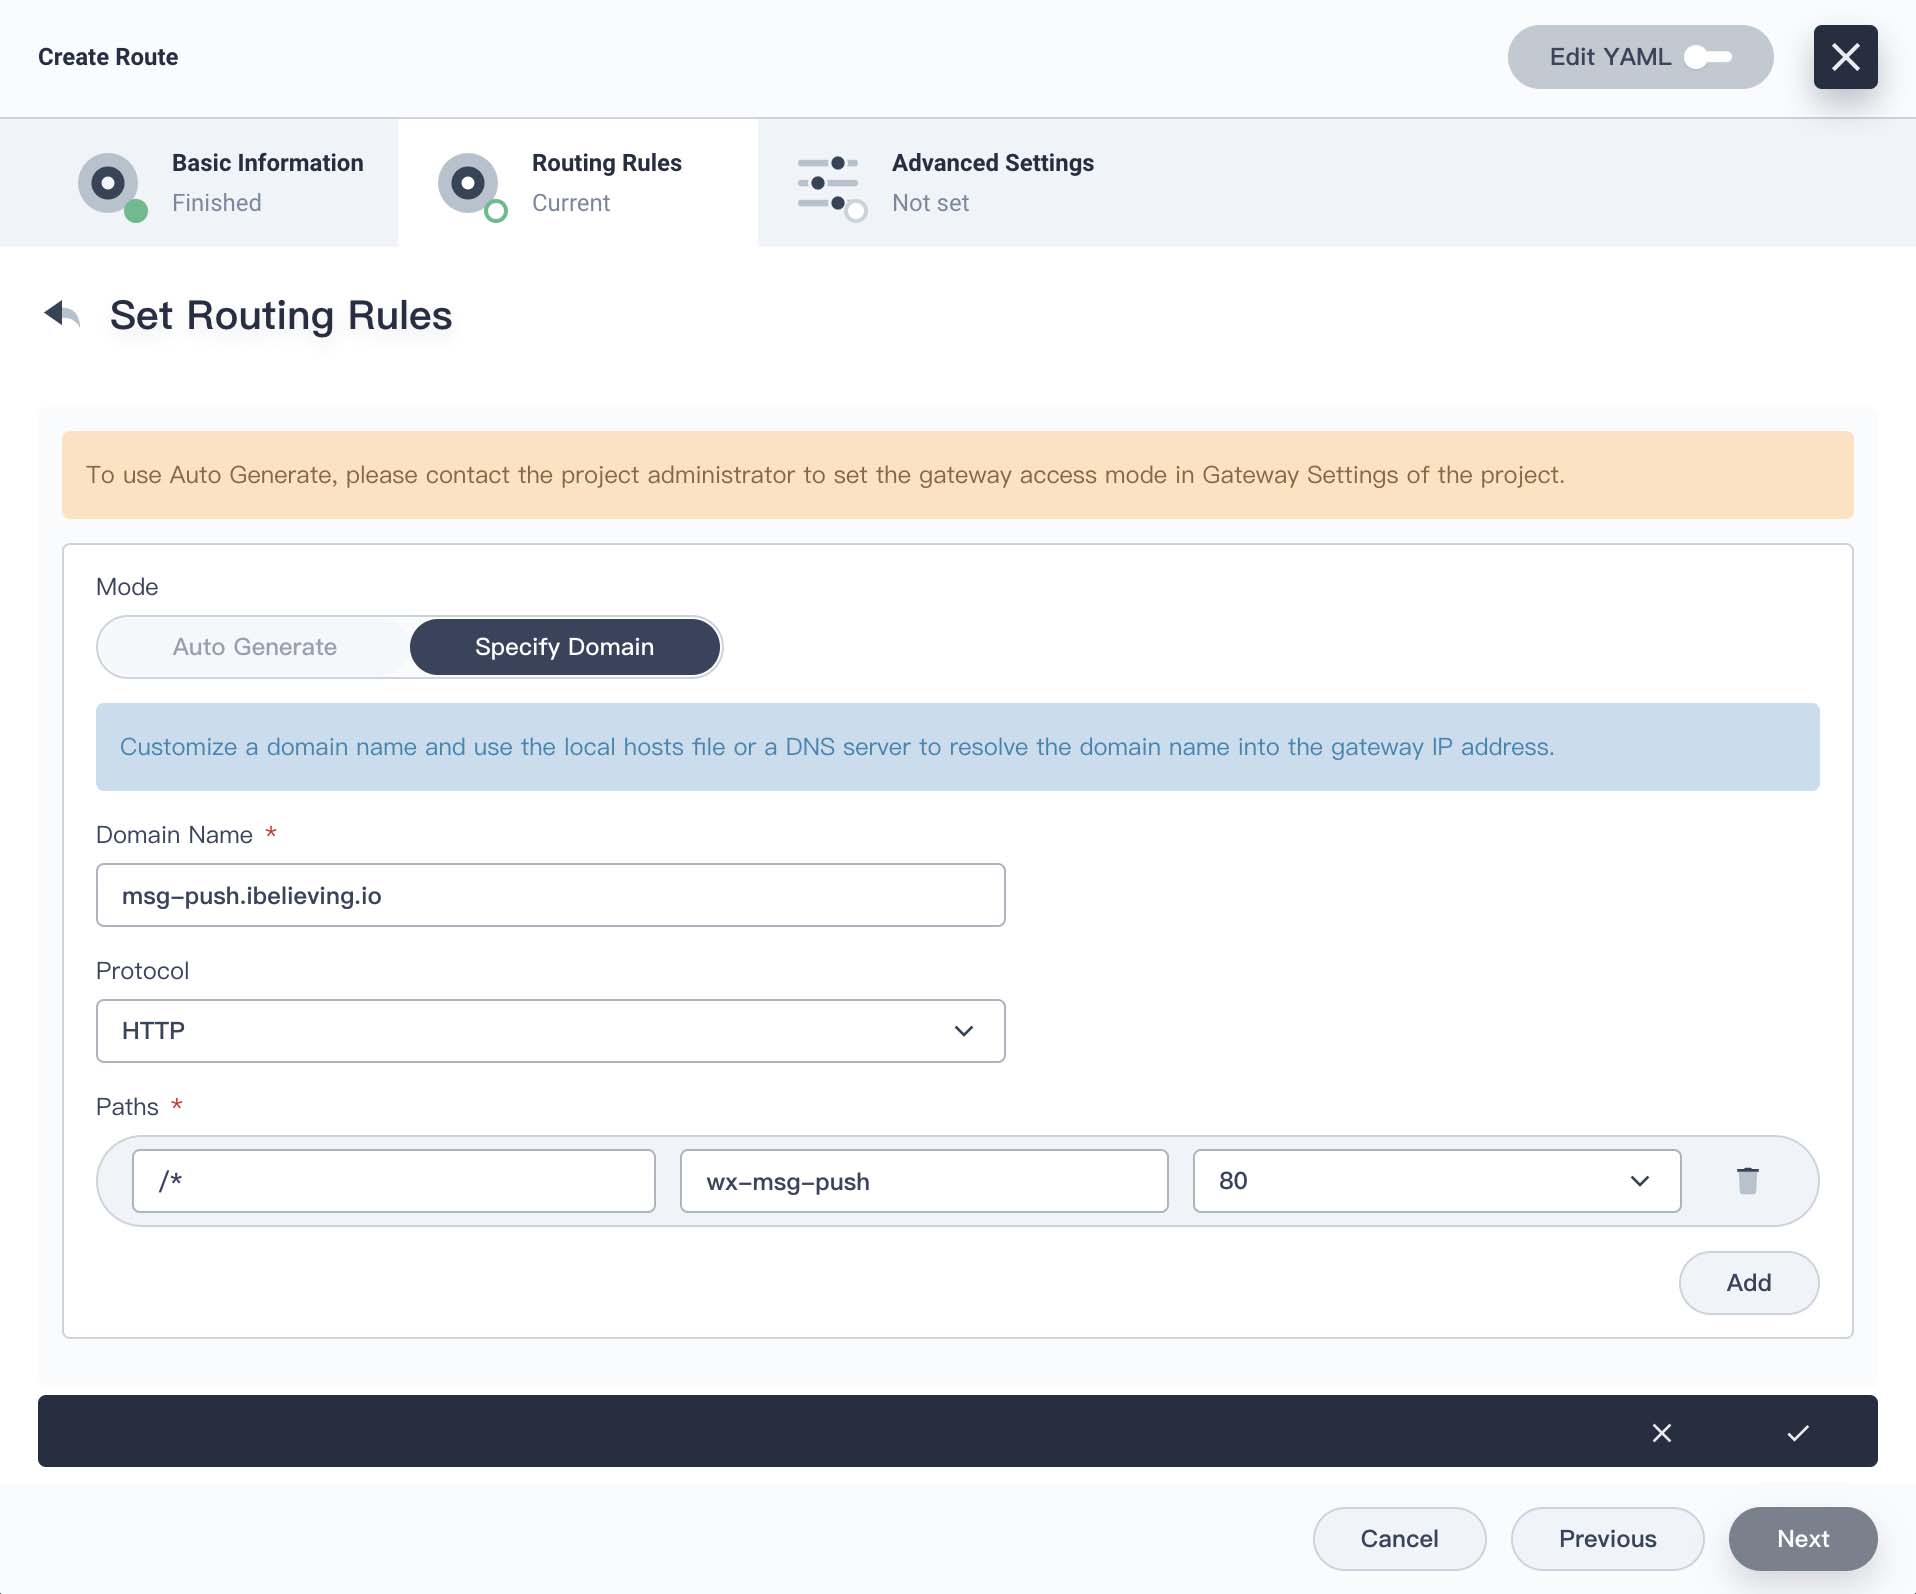Click the Previous button
Viewport: 1916px width, 1594px height.
tap(1607, 1539)
